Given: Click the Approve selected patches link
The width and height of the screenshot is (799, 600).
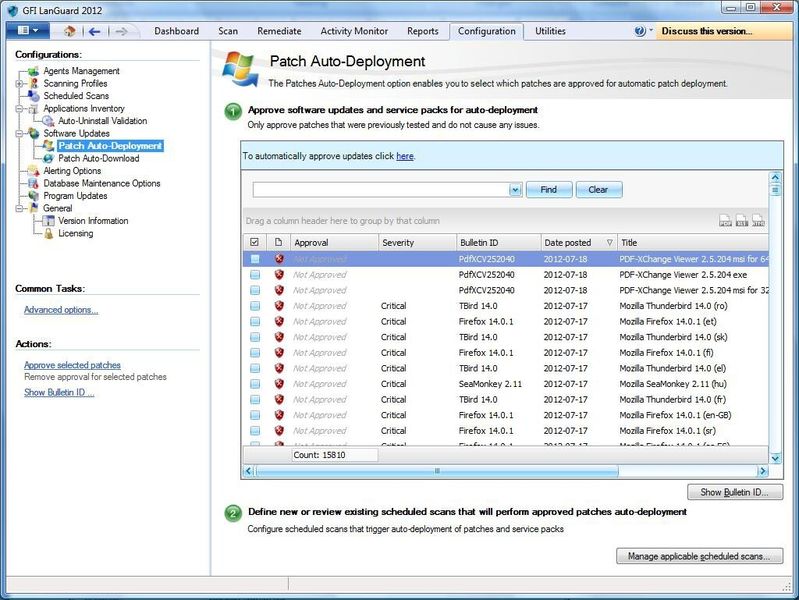Looking at the screenshot, I should (72, 365).
